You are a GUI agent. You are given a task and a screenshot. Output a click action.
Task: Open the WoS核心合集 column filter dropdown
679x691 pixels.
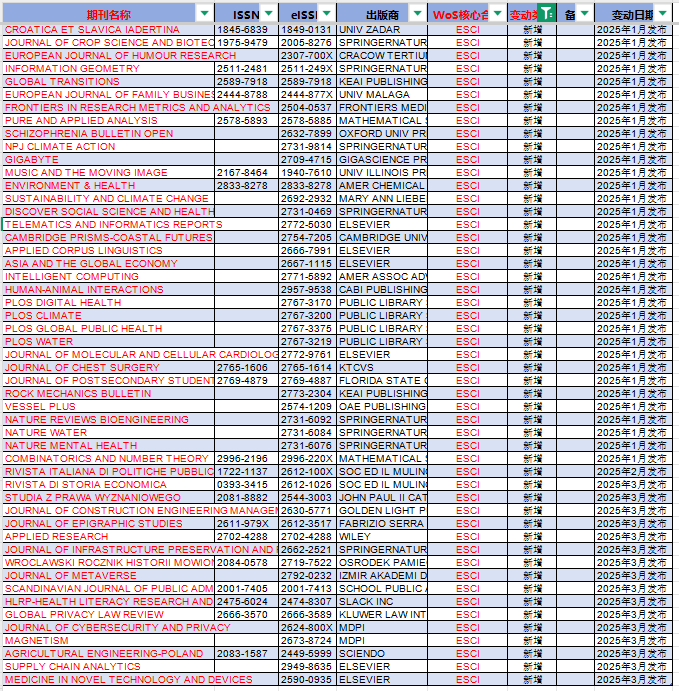pos(498,13)
